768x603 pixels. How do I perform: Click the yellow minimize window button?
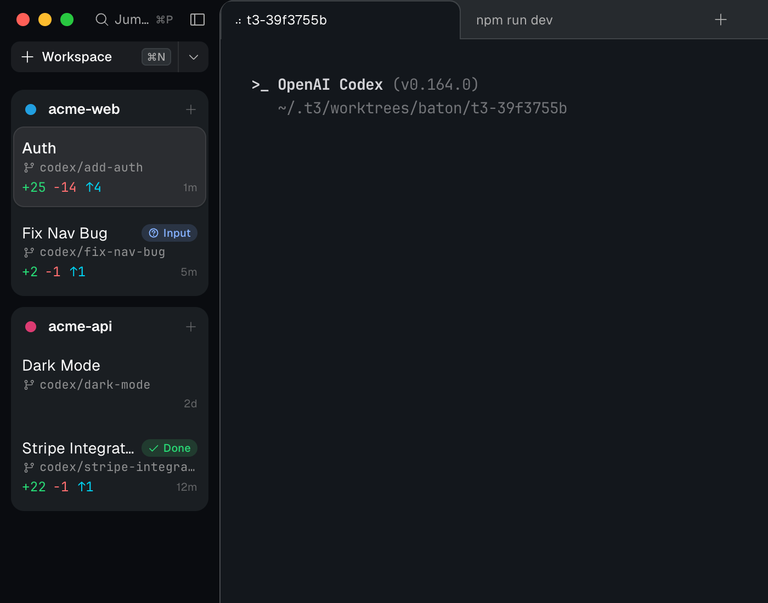(x=45, y=20)
